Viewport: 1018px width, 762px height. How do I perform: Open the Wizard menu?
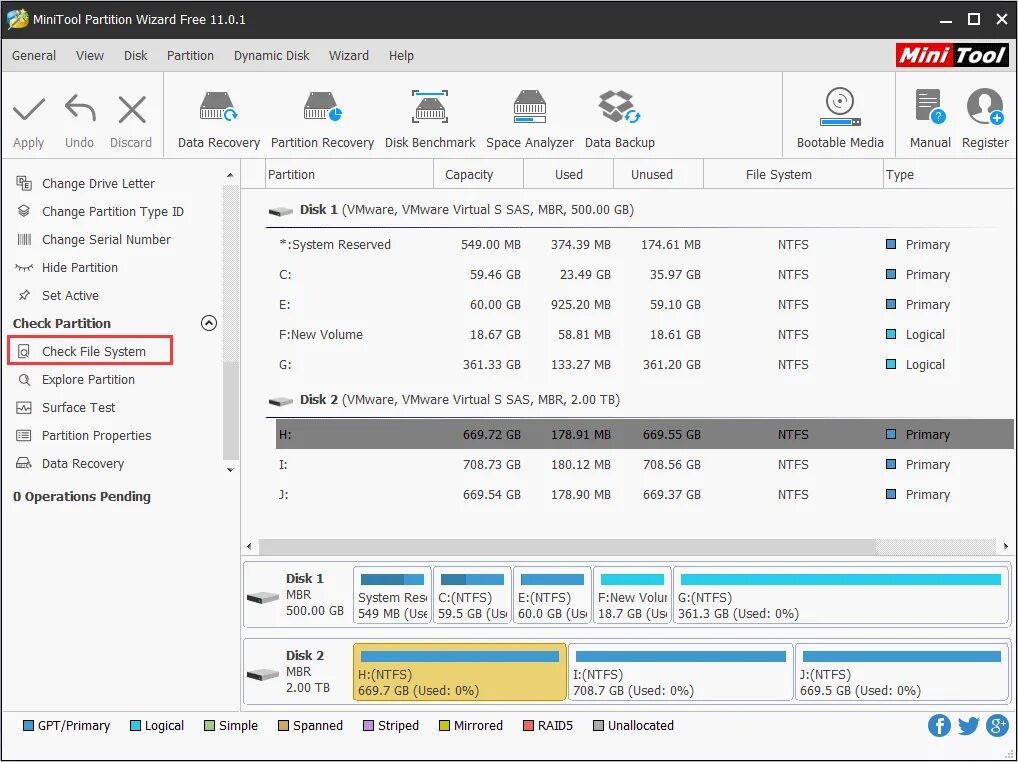click(349, 56)
